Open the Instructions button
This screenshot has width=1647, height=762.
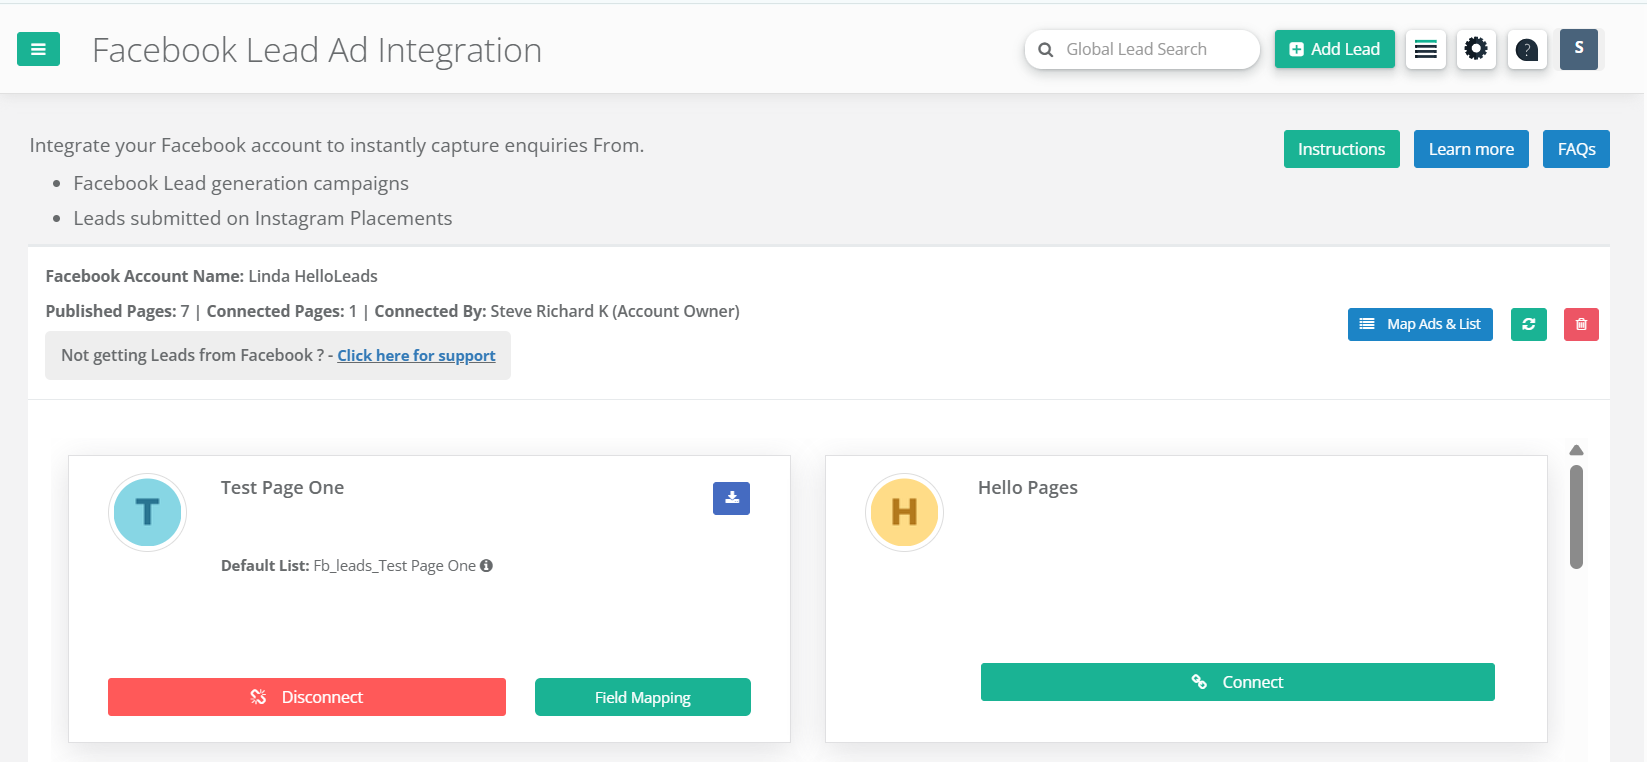[1341, 149]
